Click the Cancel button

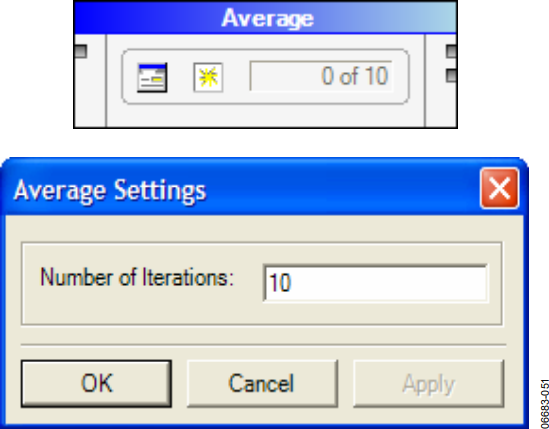[262, 383]
